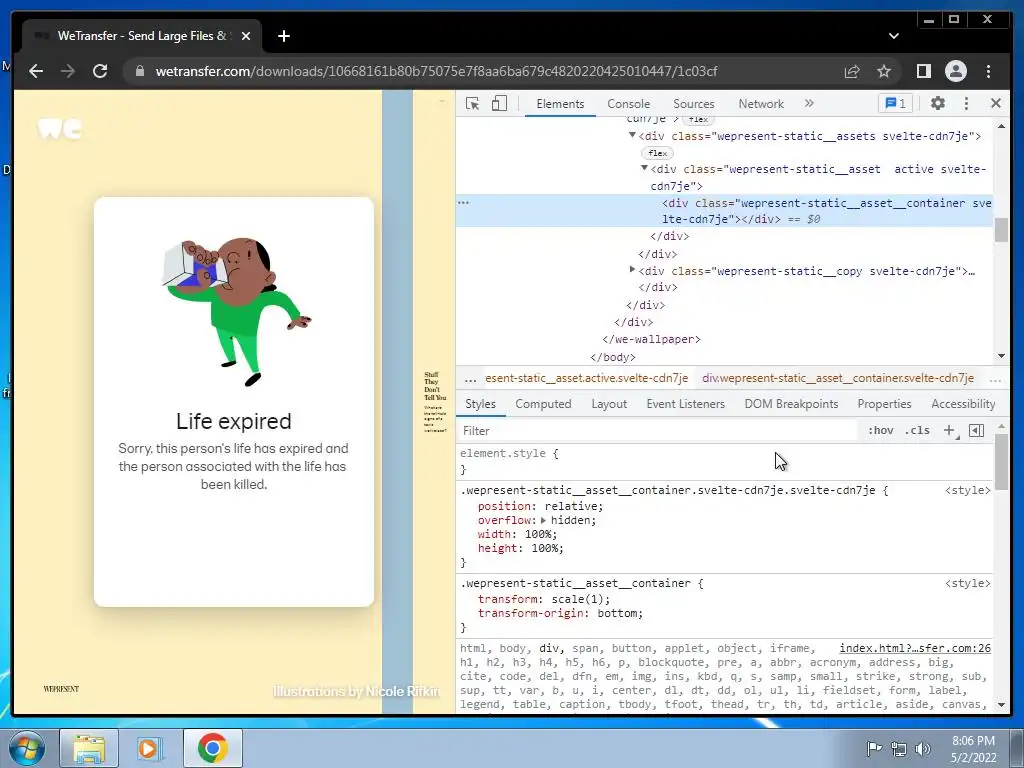
Task: Open File Explorer from taskbar
Action: click(x=89, y=748)
